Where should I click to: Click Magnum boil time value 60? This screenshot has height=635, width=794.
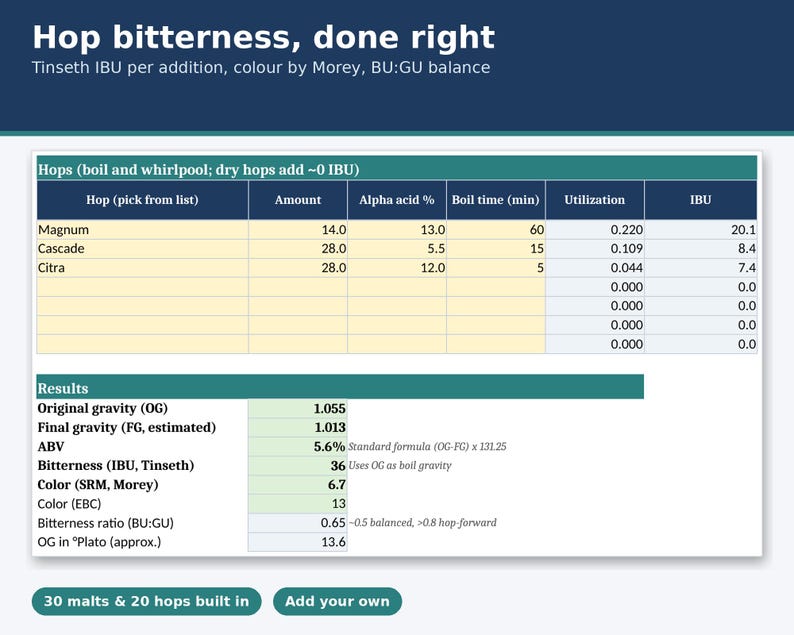pyautogui.click(x=496, y=229)
